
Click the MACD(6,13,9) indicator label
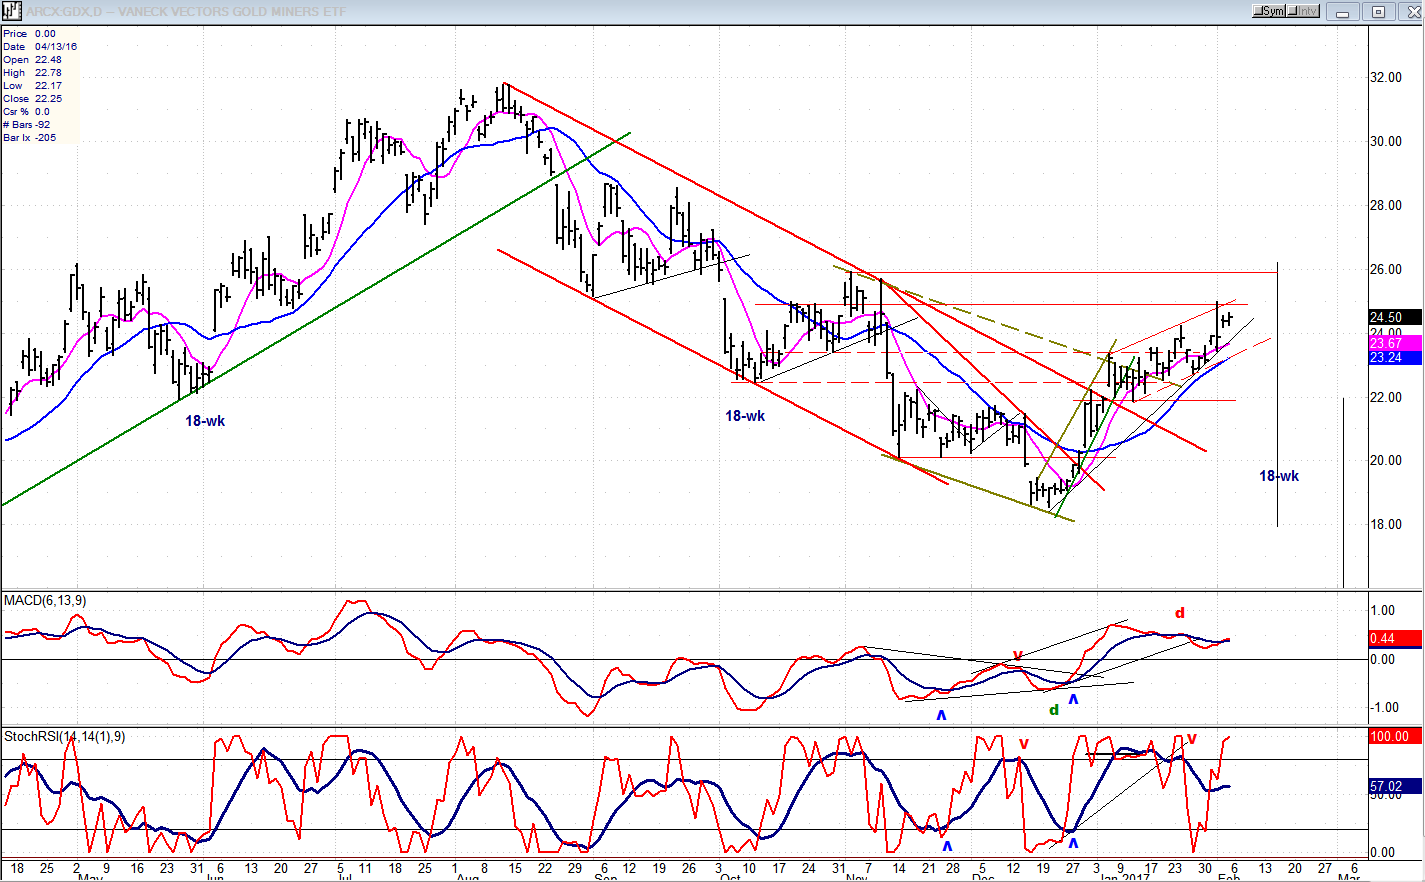click(x=45, y=600)
